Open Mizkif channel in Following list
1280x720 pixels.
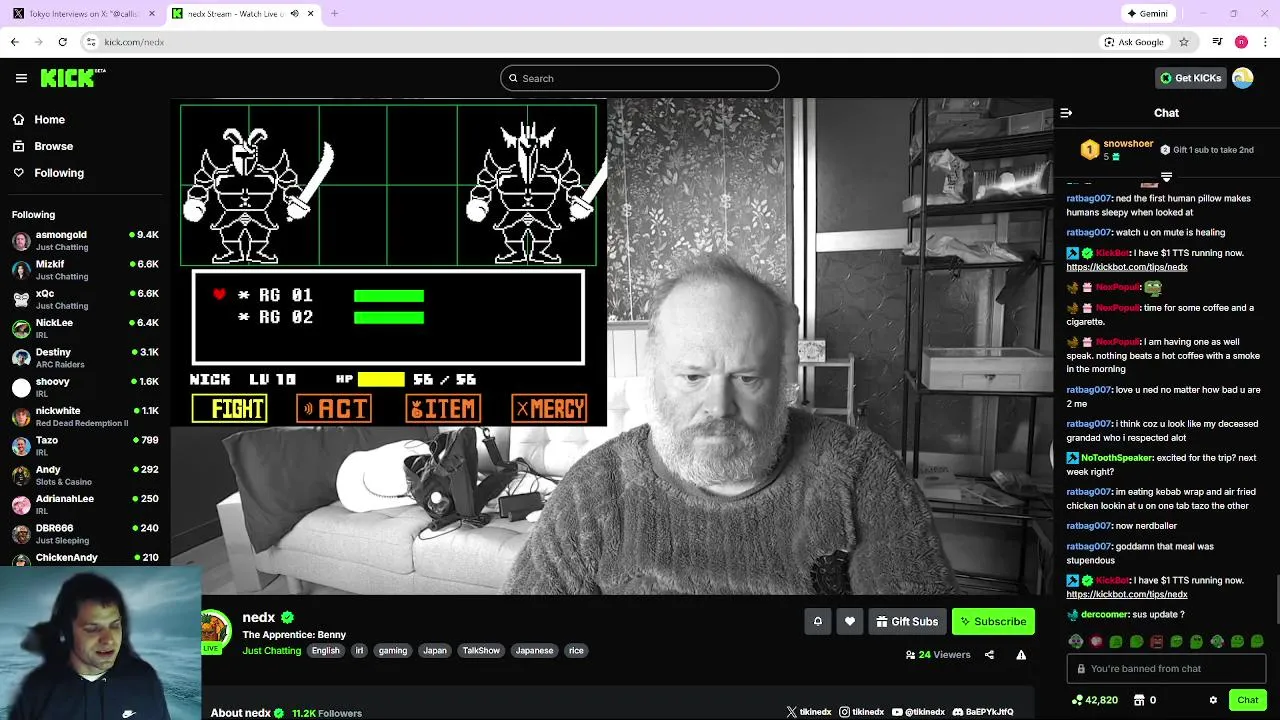click(x=85, y=270)
